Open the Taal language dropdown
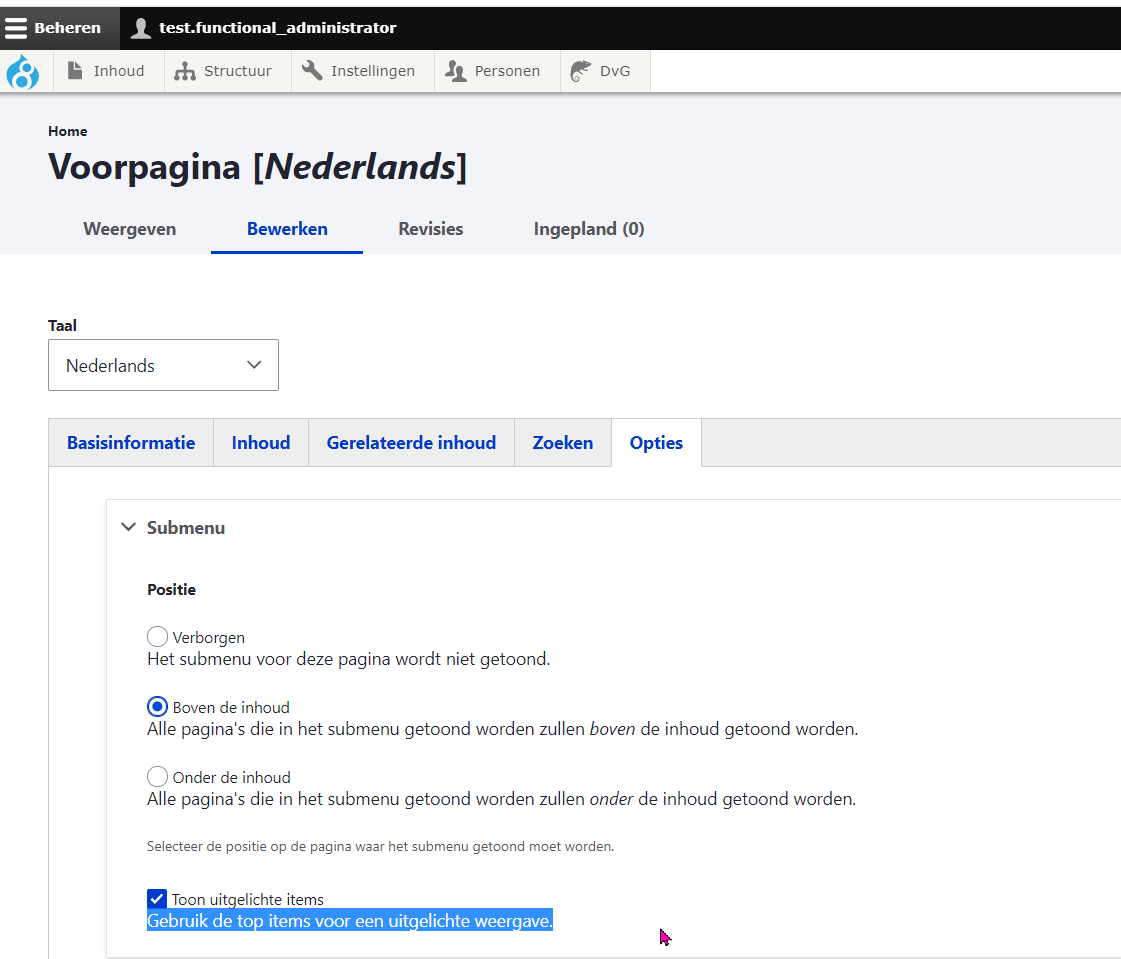1121x959 pixels. click(163, 365)
